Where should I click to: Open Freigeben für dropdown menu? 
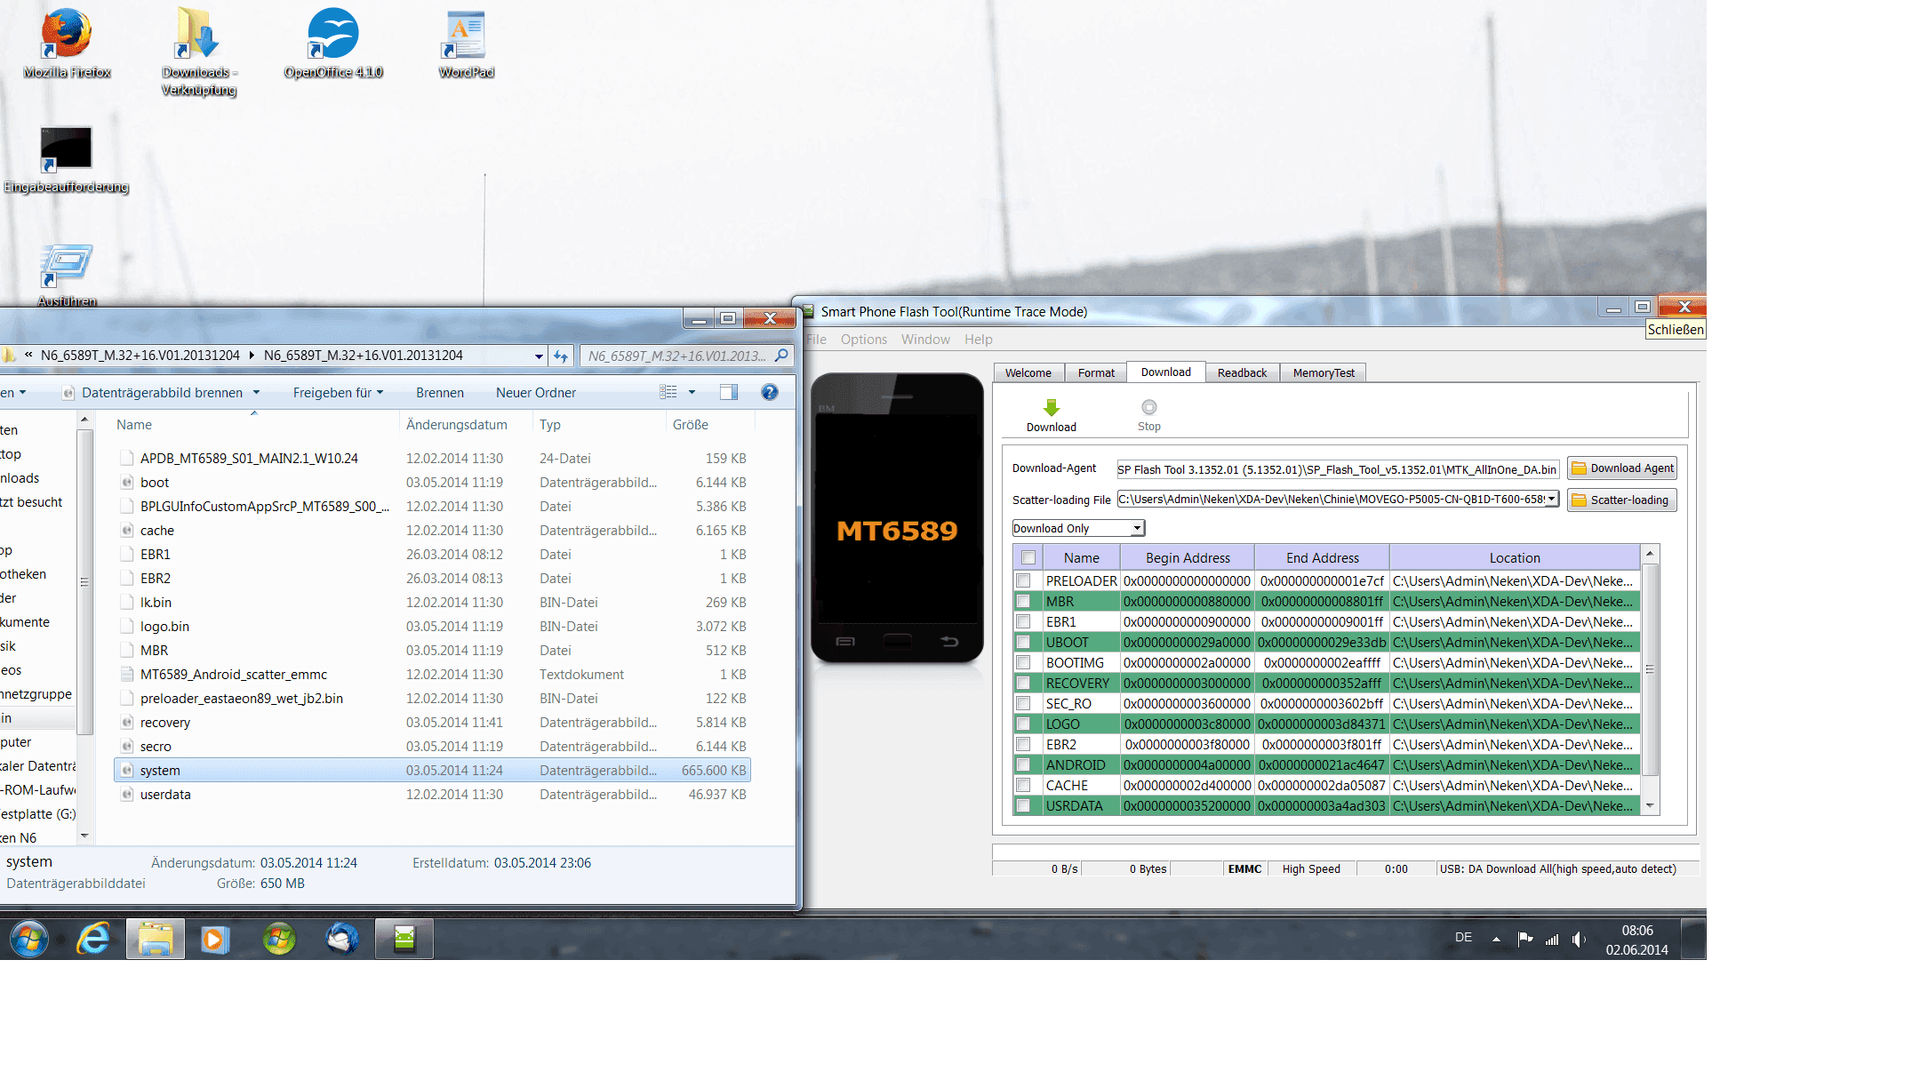click(x=338, y=392)
